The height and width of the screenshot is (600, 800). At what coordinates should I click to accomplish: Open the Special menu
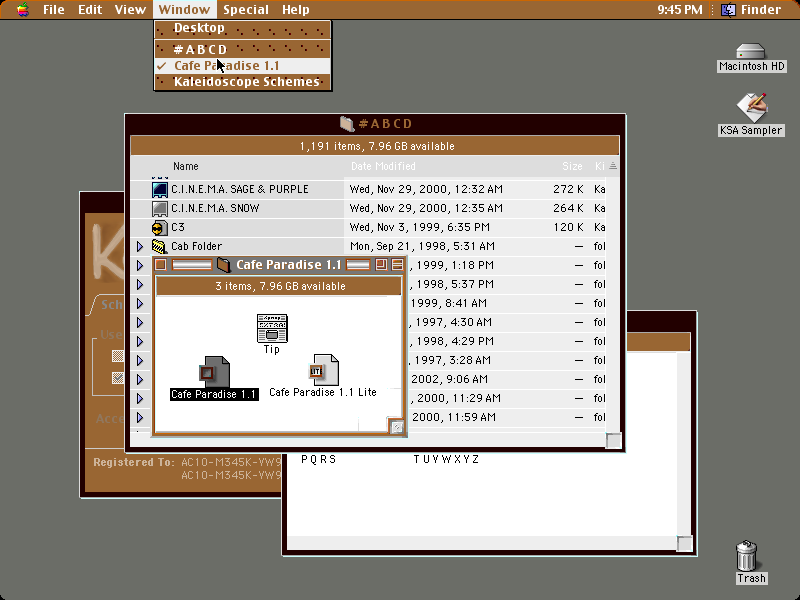coord(246,9)
